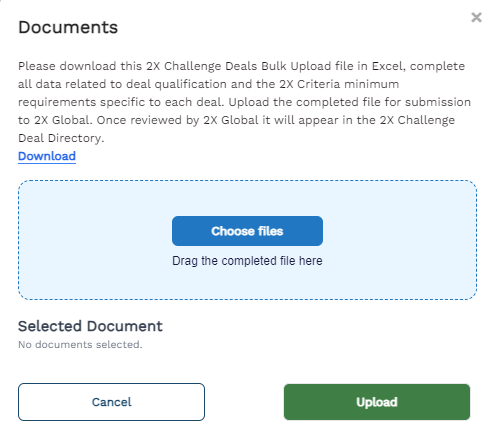The image size is (493, 431).
Task: Close the Documents dialog with the X icon
Action: (x=476, y=17)
